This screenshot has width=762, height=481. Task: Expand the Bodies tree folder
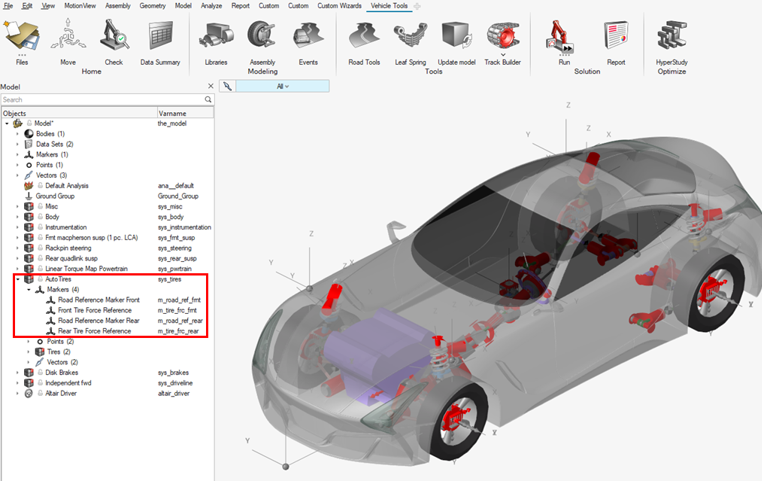18,133
